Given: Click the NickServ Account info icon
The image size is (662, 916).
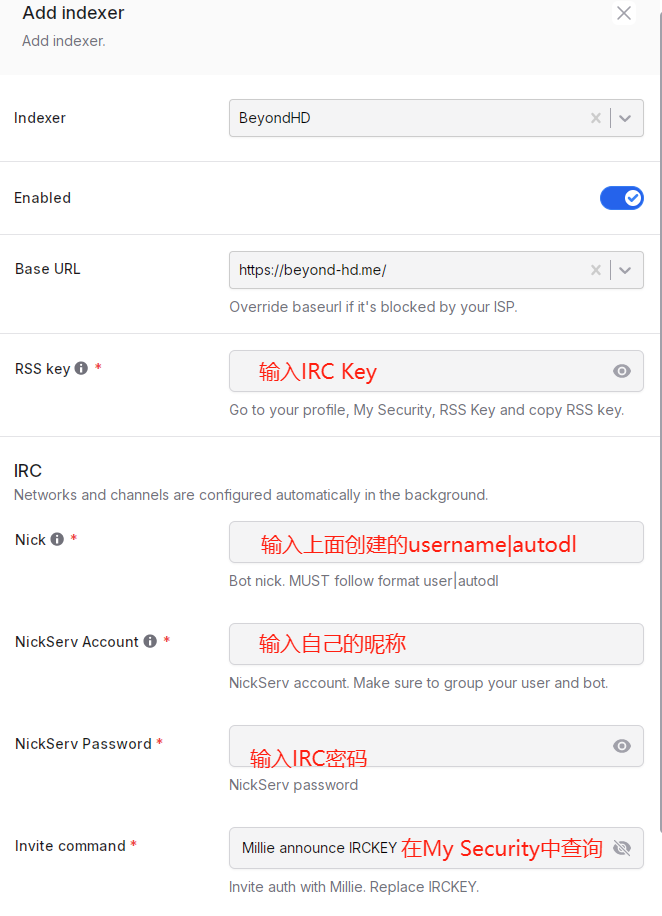Looking at the screenshot, I should pyautogui.click(x=150, y=642).
